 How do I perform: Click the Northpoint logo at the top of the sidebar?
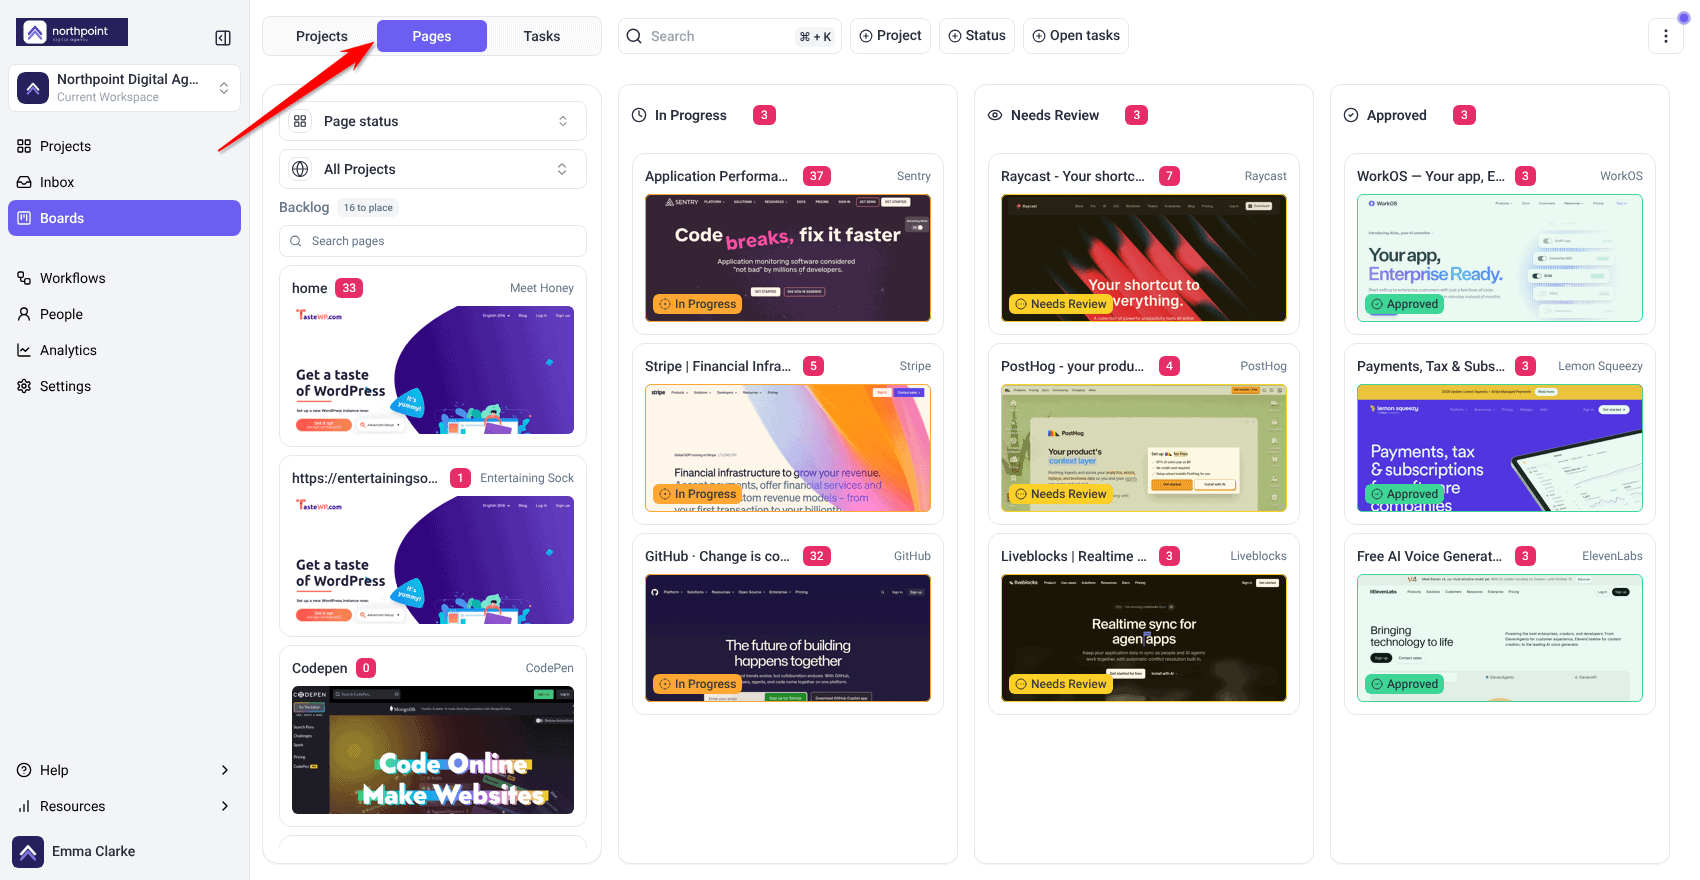click(72, 32)
